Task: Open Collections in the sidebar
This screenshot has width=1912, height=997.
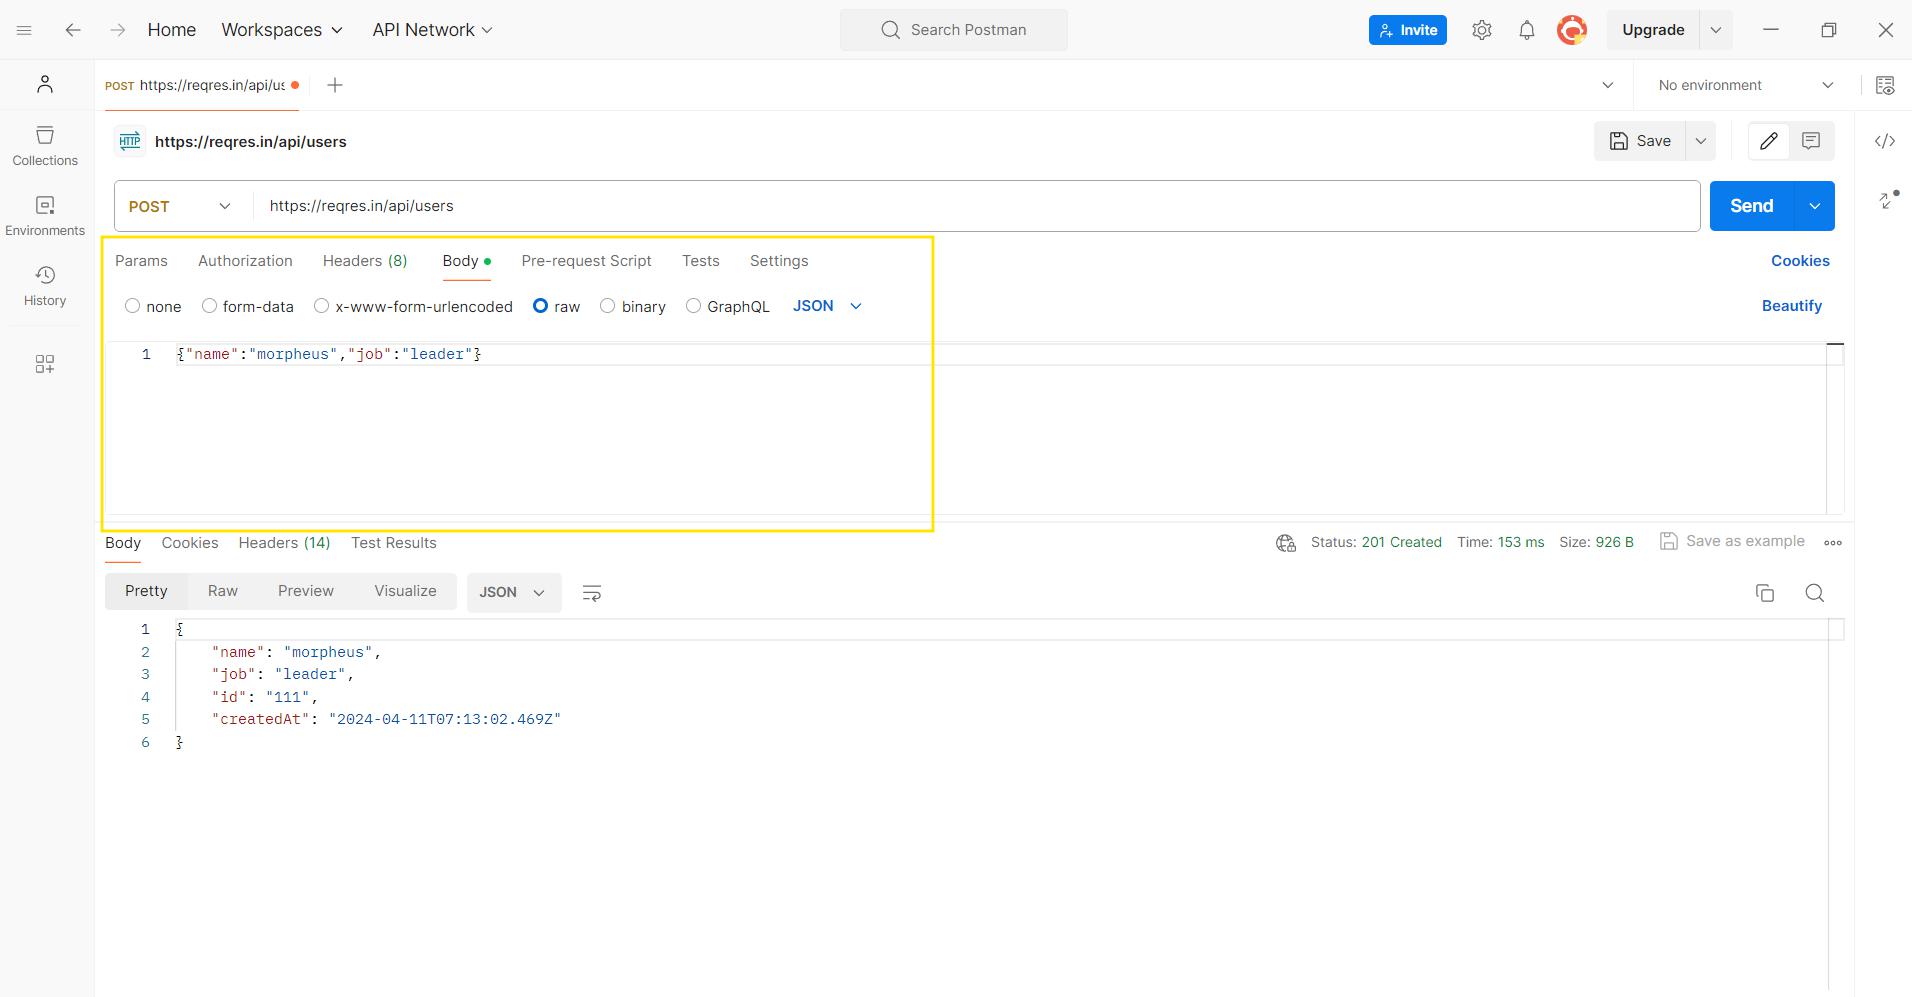Action: pyautogui.click(x=45, y=146)
